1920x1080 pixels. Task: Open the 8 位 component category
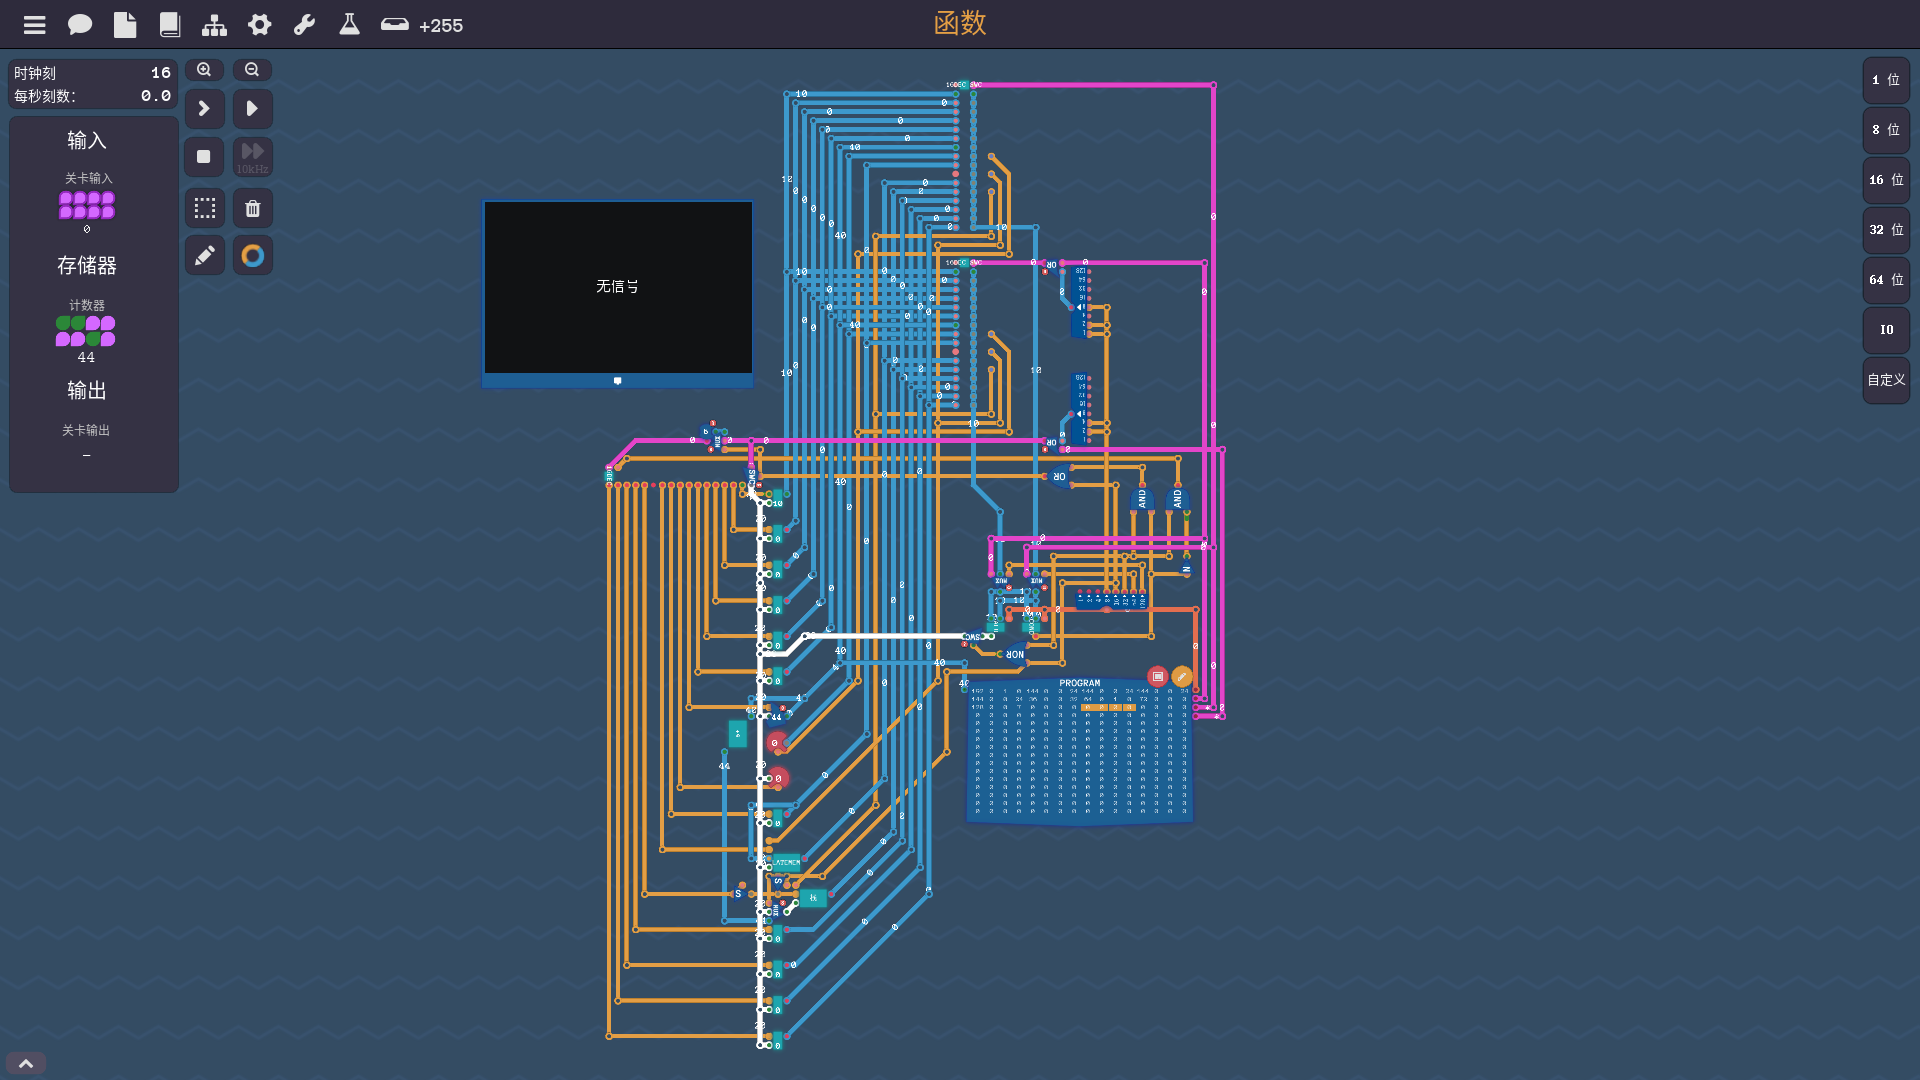(x=1885, y=130)
